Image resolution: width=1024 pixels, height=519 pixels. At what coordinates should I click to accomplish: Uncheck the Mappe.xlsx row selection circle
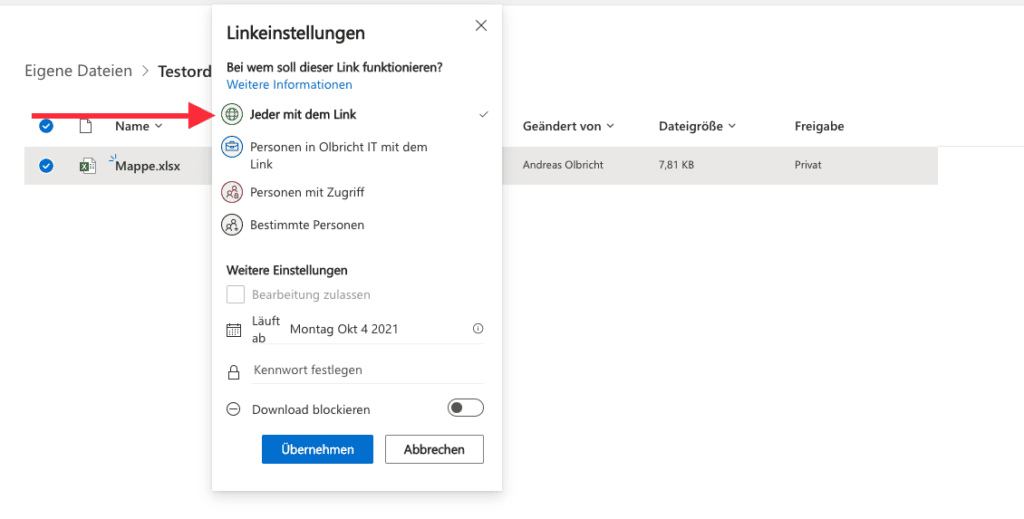(x=46, y=166)
